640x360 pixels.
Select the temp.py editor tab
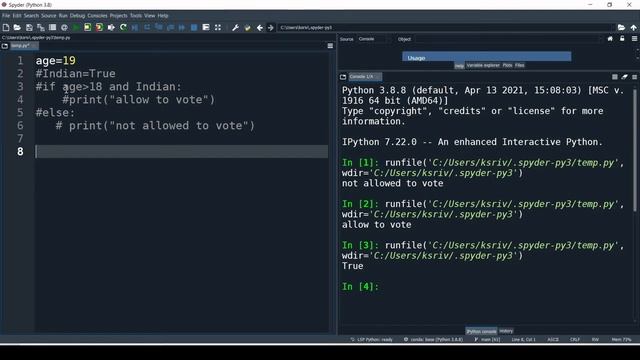pos(24,46)
